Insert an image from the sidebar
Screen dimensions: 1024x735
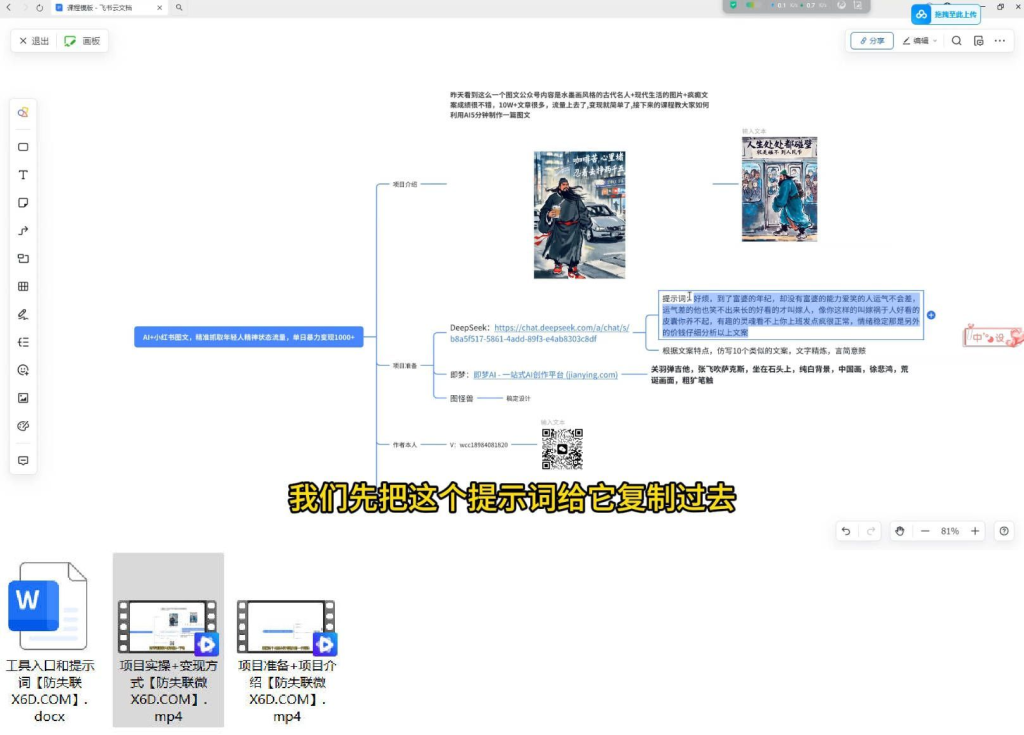(x=23, y=398)
